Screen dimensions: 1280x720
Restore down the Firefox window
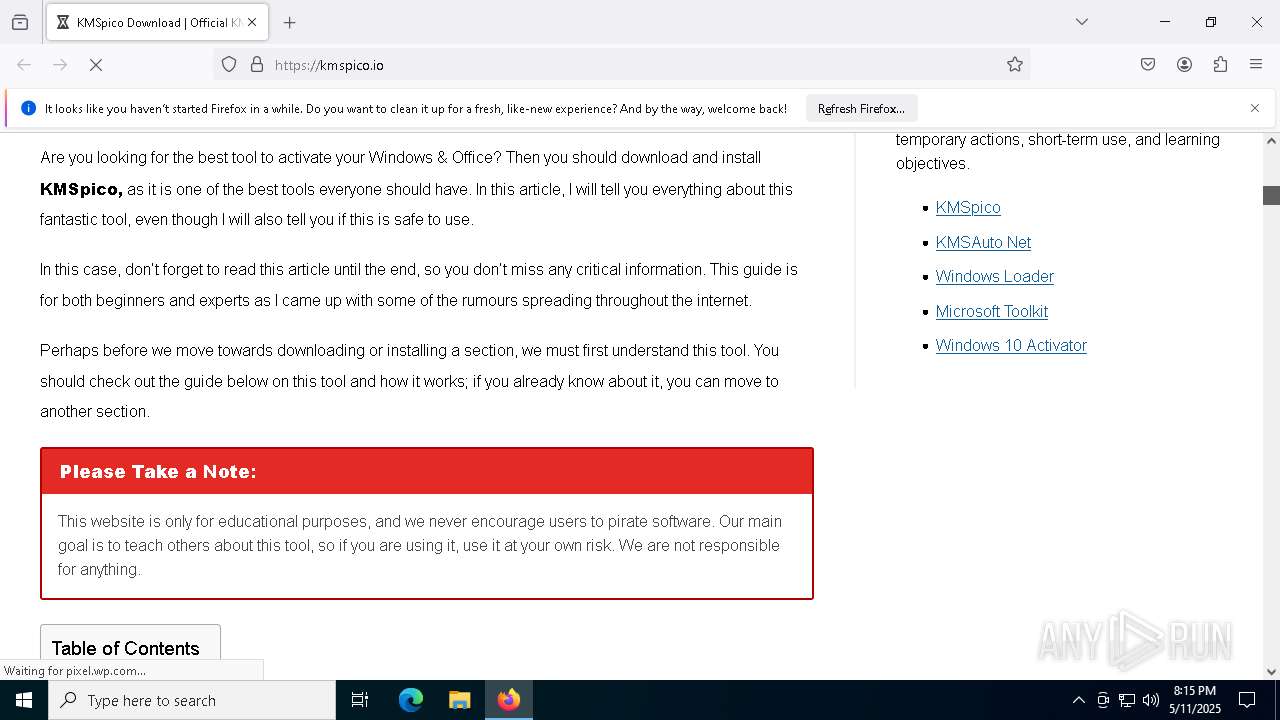pos(1211,22)
